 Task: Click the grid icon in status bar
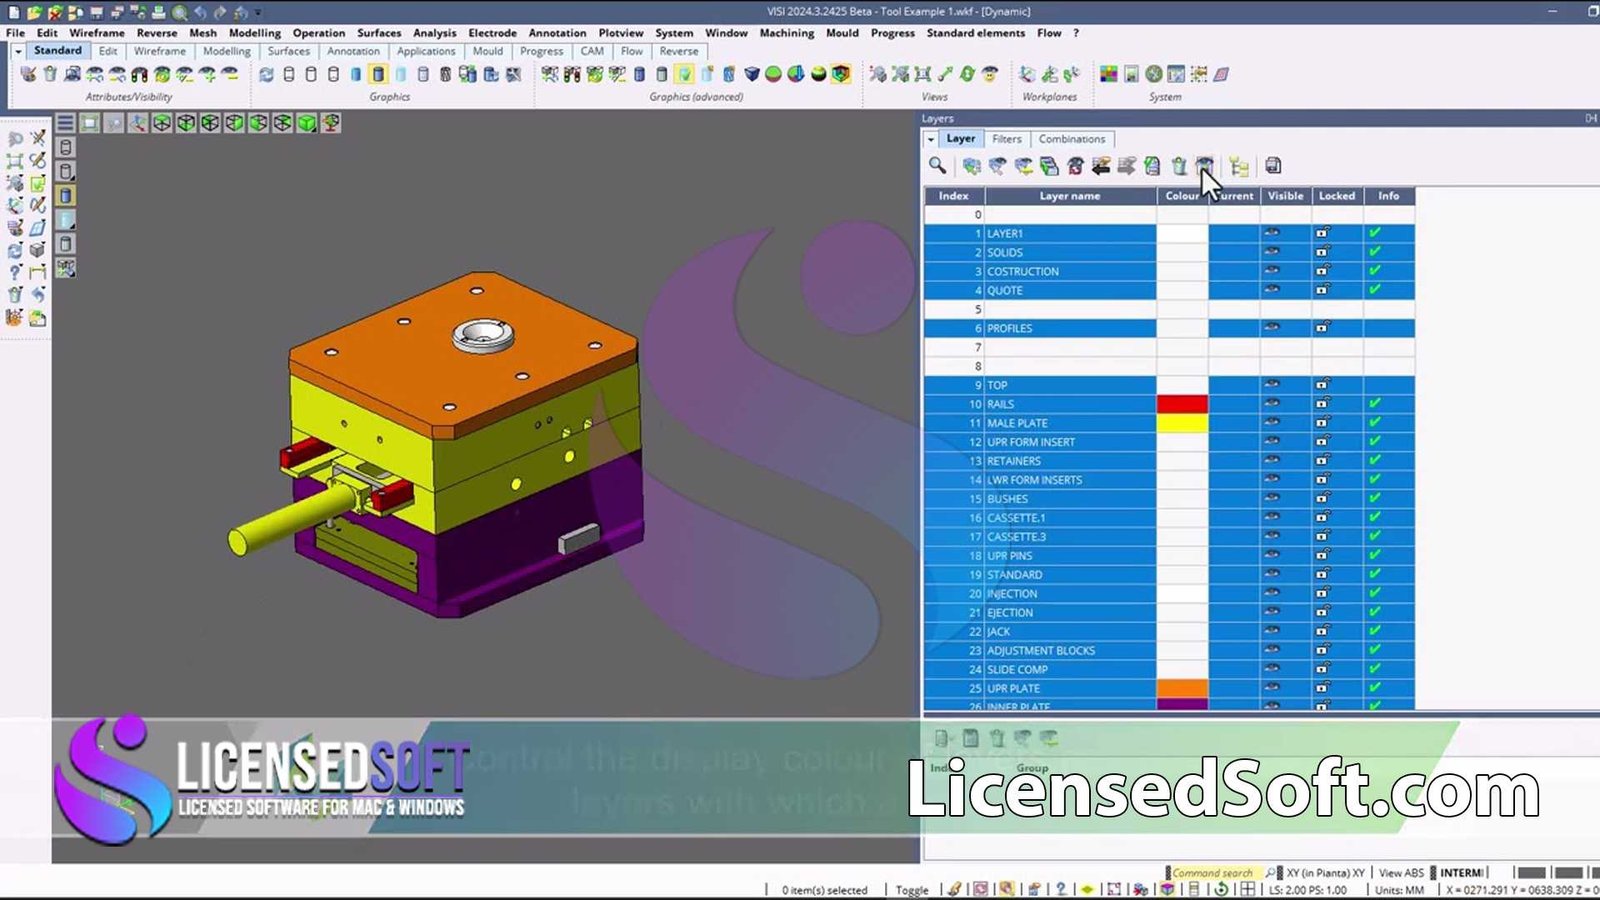(1248, 889)
